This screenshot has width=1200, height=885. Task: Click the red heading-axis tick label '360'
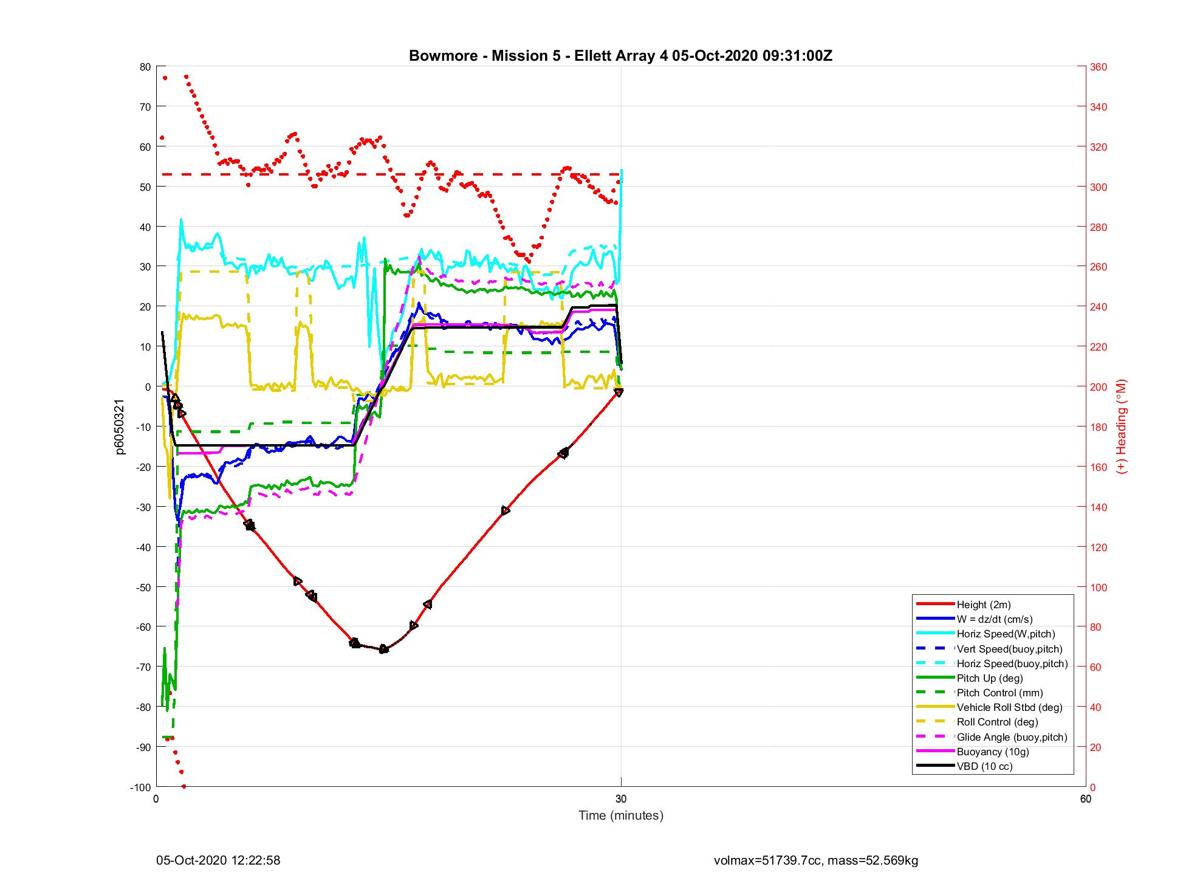[x=1098, y=67]
